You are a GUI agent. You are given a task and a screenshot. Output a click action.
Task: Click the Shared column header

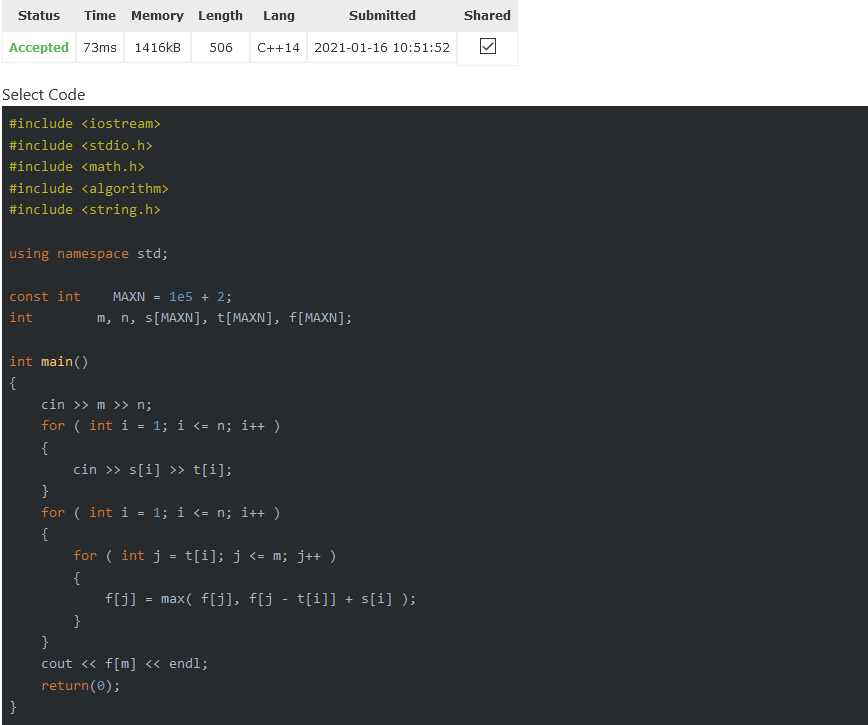point(487,15)
